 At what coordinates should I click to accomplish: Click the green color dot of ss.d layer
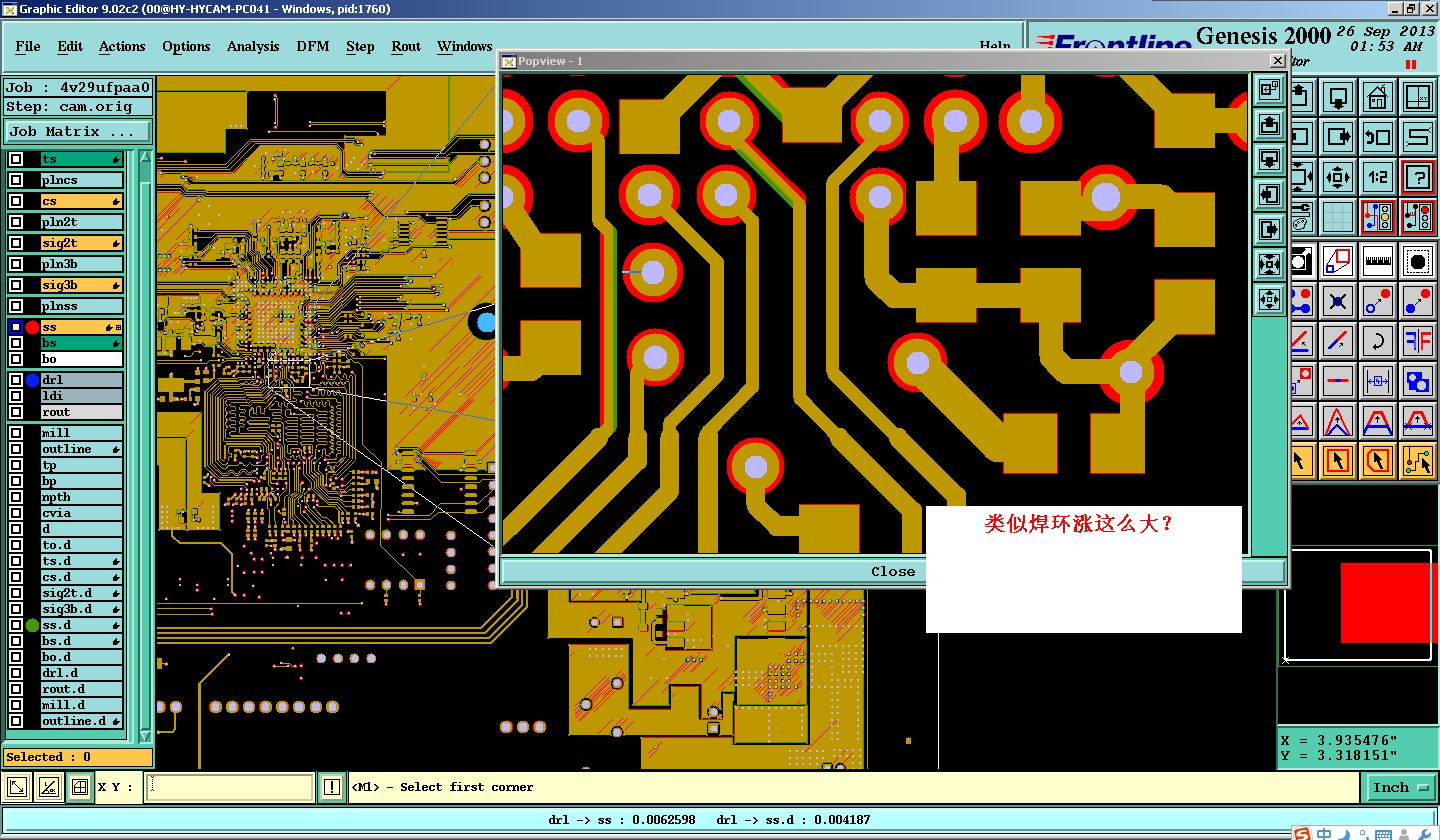tap(33, 625)
